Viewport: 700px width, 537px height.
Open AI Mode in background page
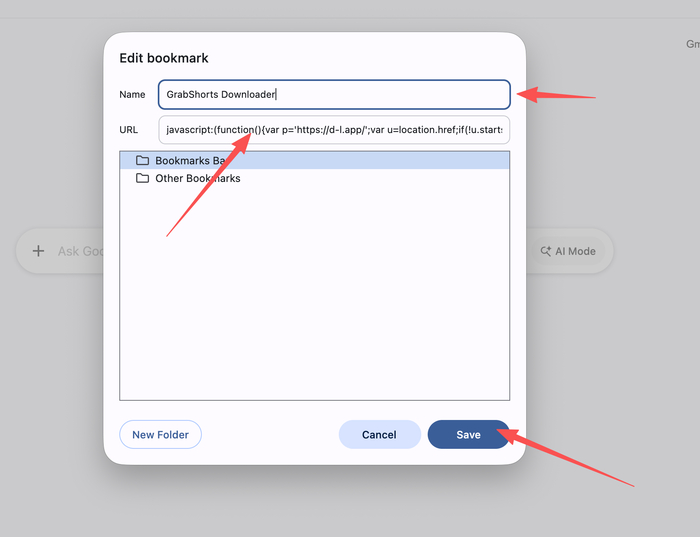coord(568,251)
